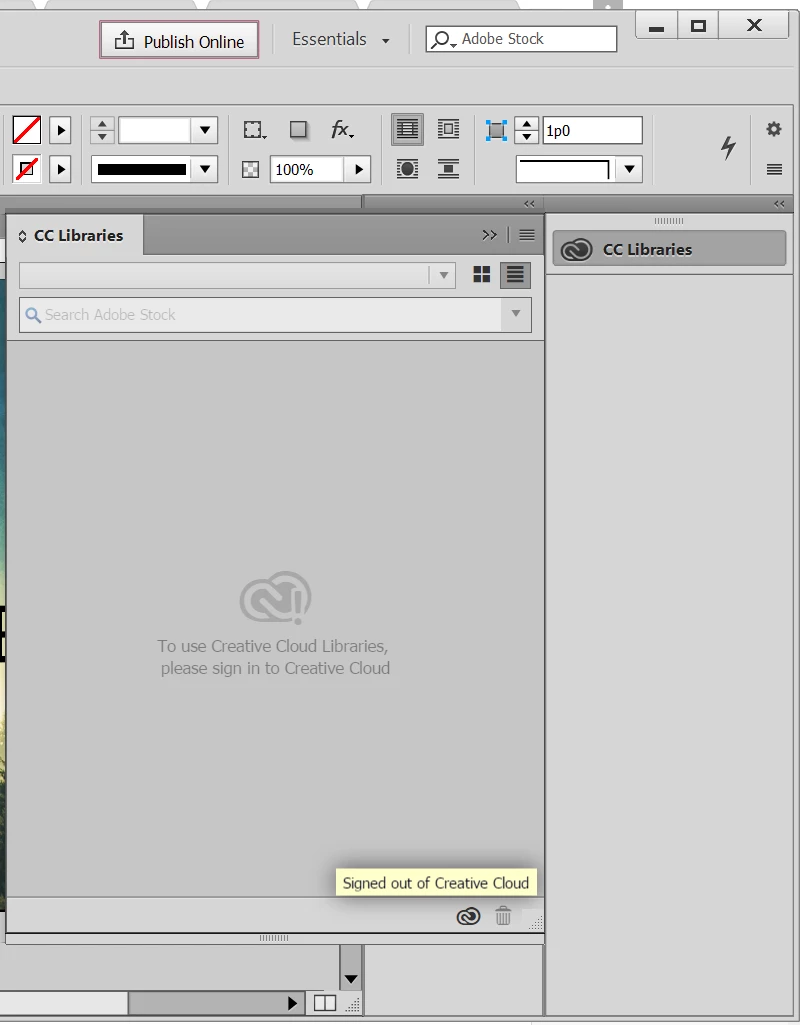Click the Creative Cloud warning logo
This screenshot has width=800, height=1025.
pyautogui.click(x=276, y=597)
